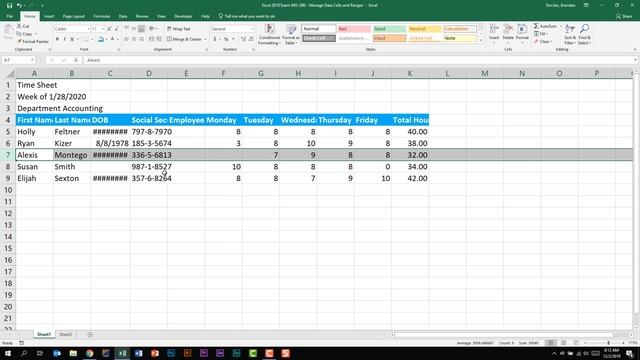640x360 pixels.
Task: Switch to the Page Layout tab
Action: (x=74, y=16)
